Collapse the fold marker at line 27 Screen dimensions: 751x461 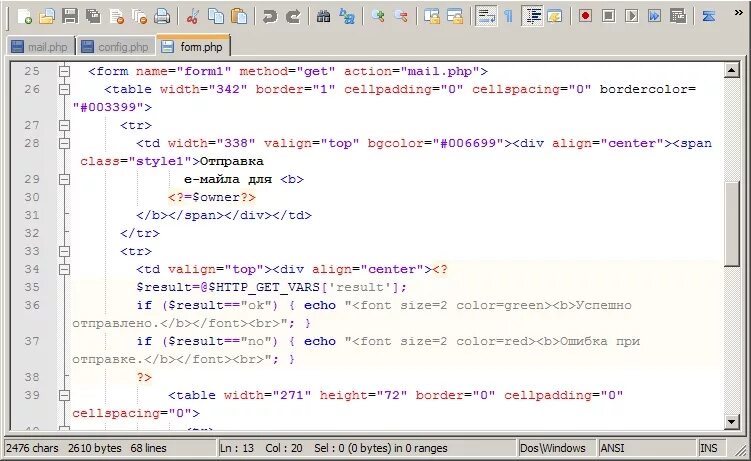point(64,125)
